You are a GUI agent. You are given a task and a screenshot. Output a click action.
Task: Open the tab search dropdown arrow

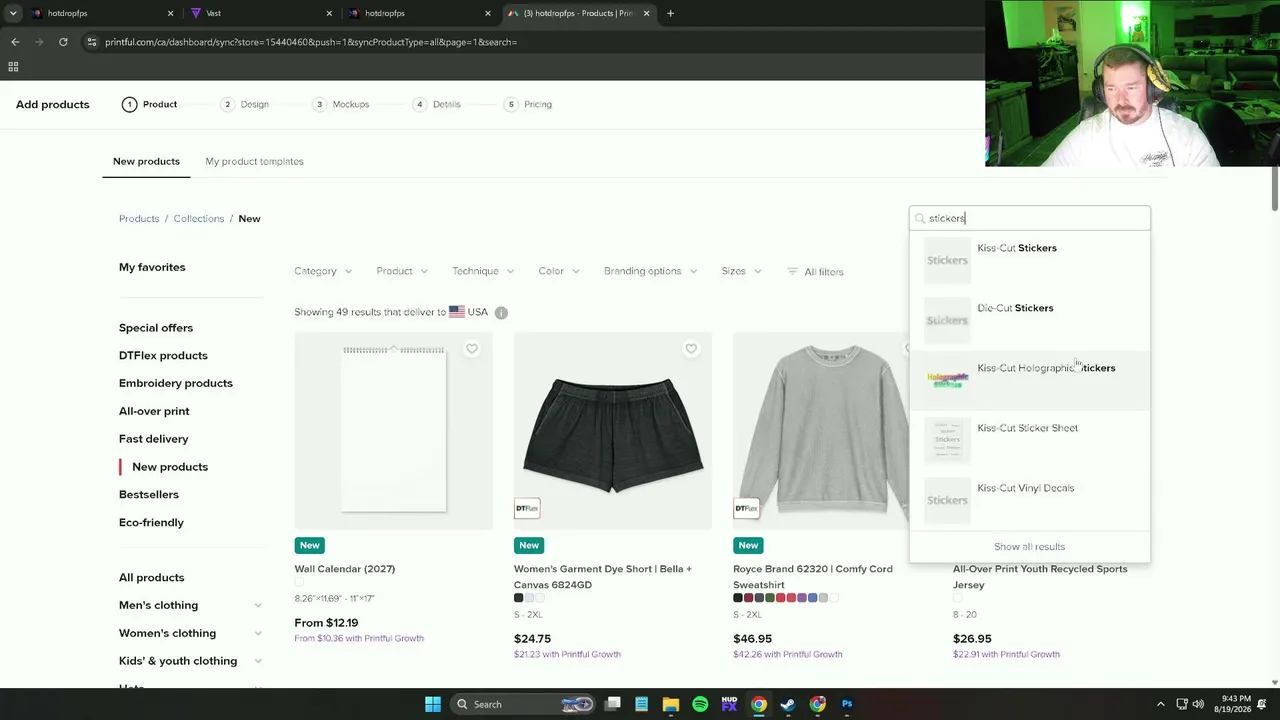13,13
